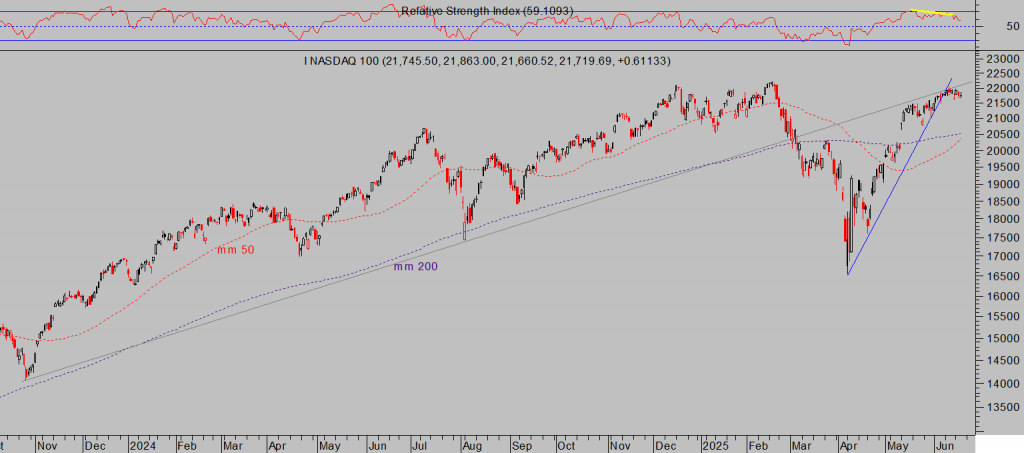
Task: Click the 14500 price axis label
Action: 1002,360
